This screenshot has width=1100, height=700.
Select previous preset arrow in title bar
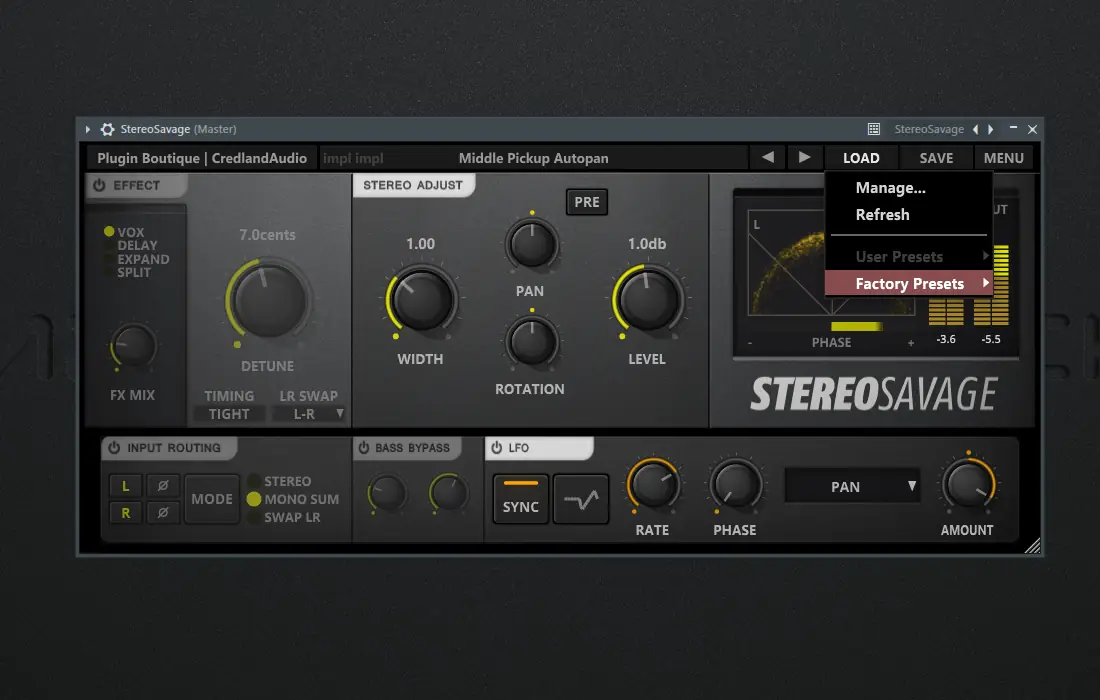pyautogui.click(x=975, y=129)
